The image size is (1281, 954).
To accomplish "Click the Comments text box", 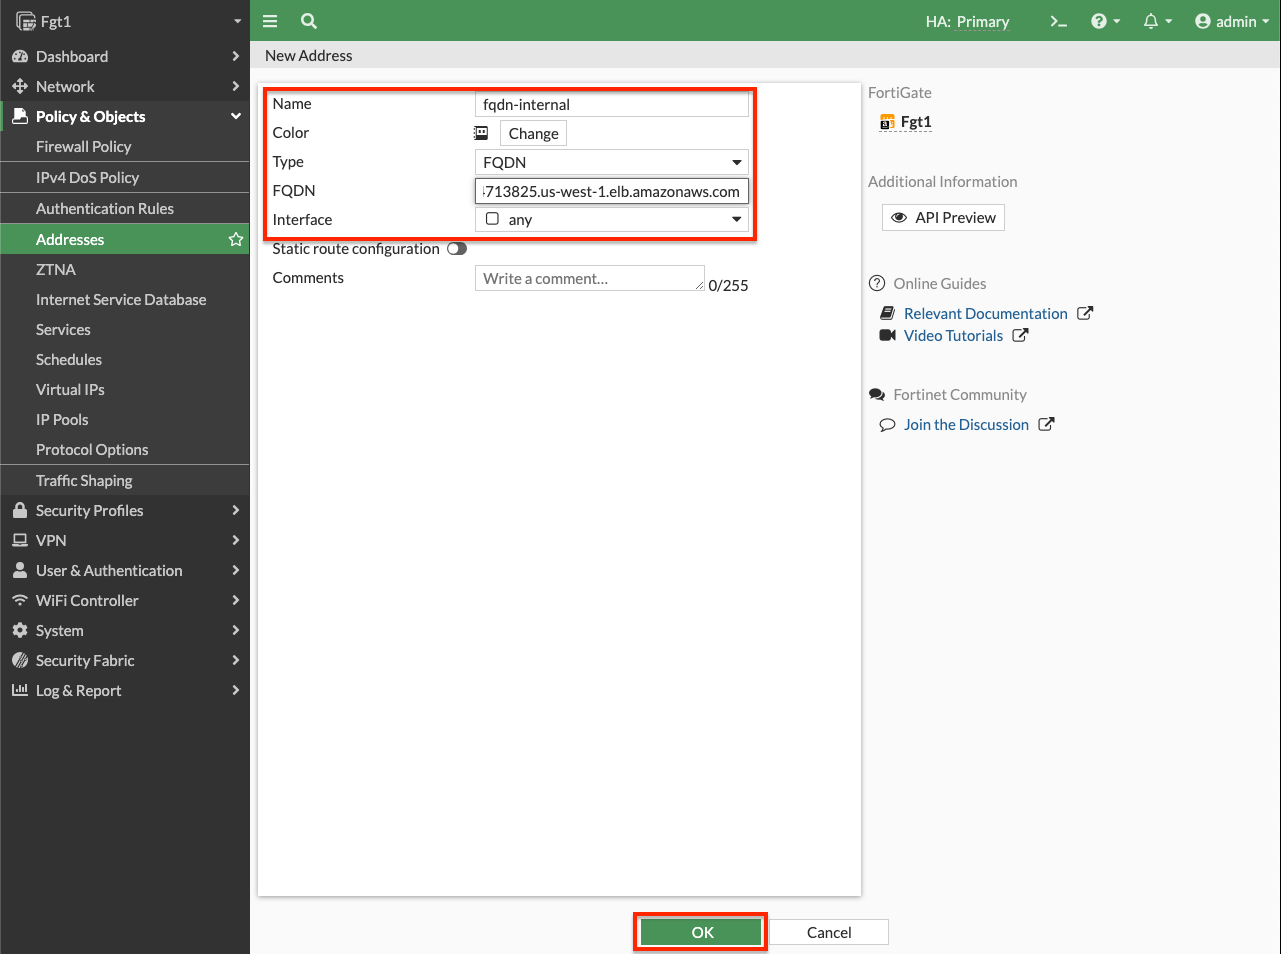I will (590, 278).
